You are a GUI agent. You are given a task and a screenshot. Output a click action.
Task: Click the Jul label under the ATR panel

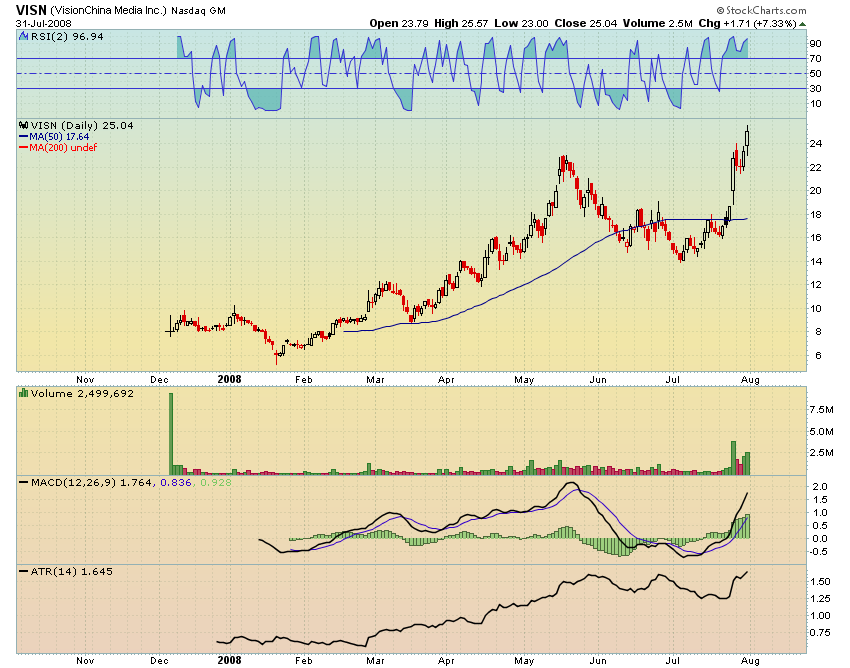point(672,660)
